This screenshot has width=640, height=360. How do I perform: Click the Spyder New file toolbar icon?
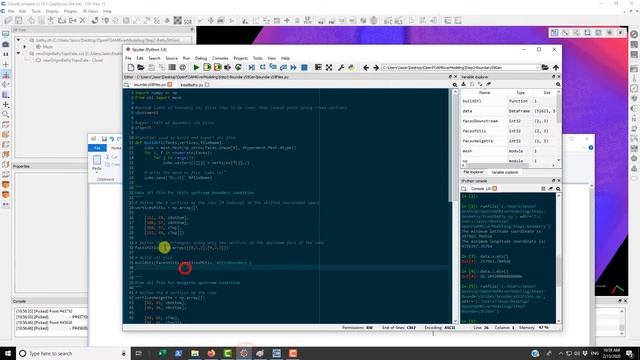pos(131,67)
